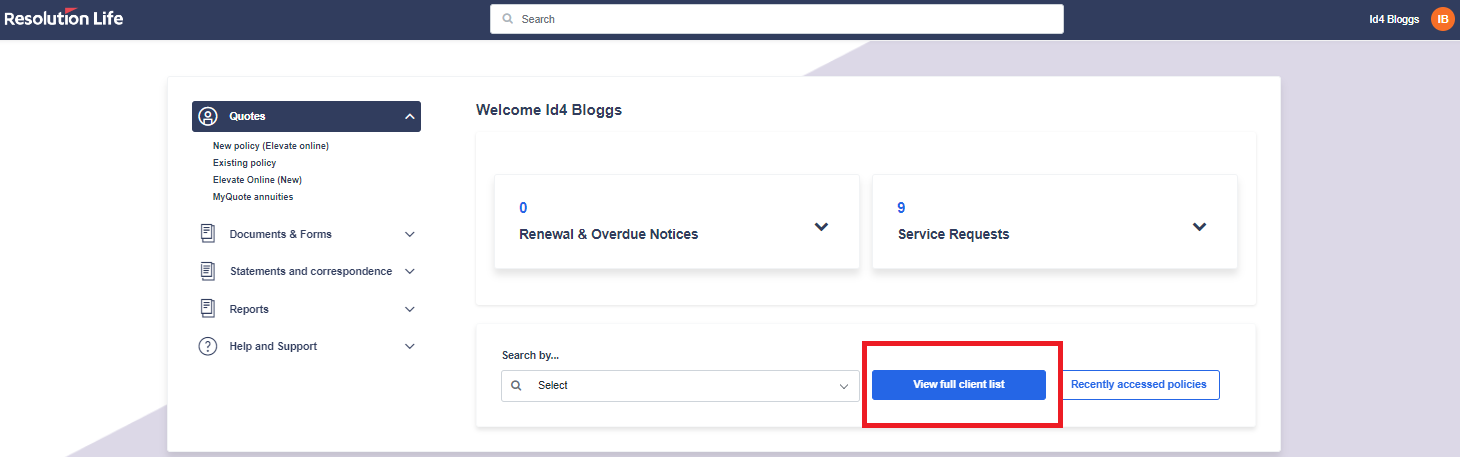Click the Welcome Id4 Bloggs heading

(549, 110)
